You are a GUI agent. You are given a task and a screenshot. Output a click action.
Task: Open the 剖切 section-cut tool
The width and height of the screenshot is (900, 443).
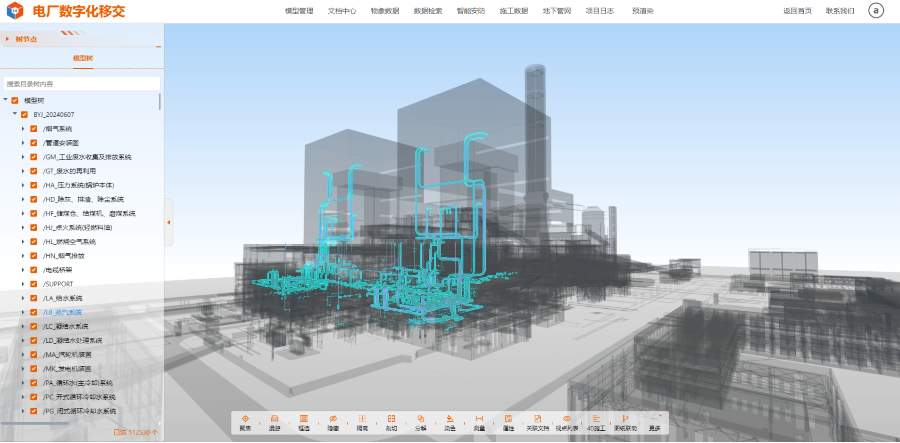[391, 420]
